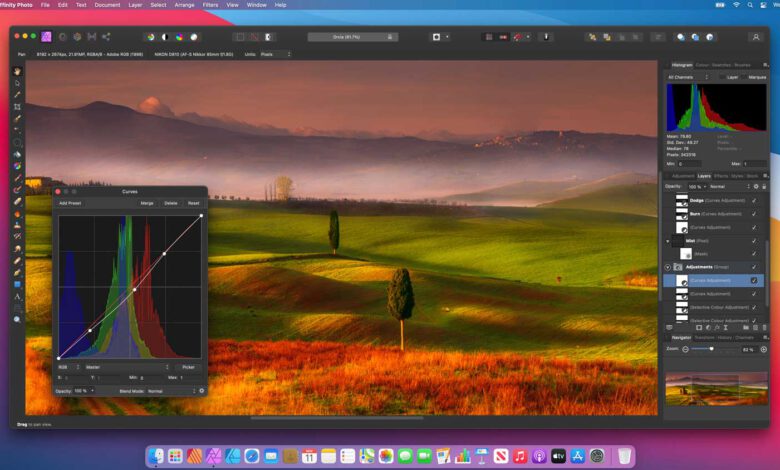Open the Master channel dropdown in Curves
The image size is (780, 470).
click(x=127, y=367)
